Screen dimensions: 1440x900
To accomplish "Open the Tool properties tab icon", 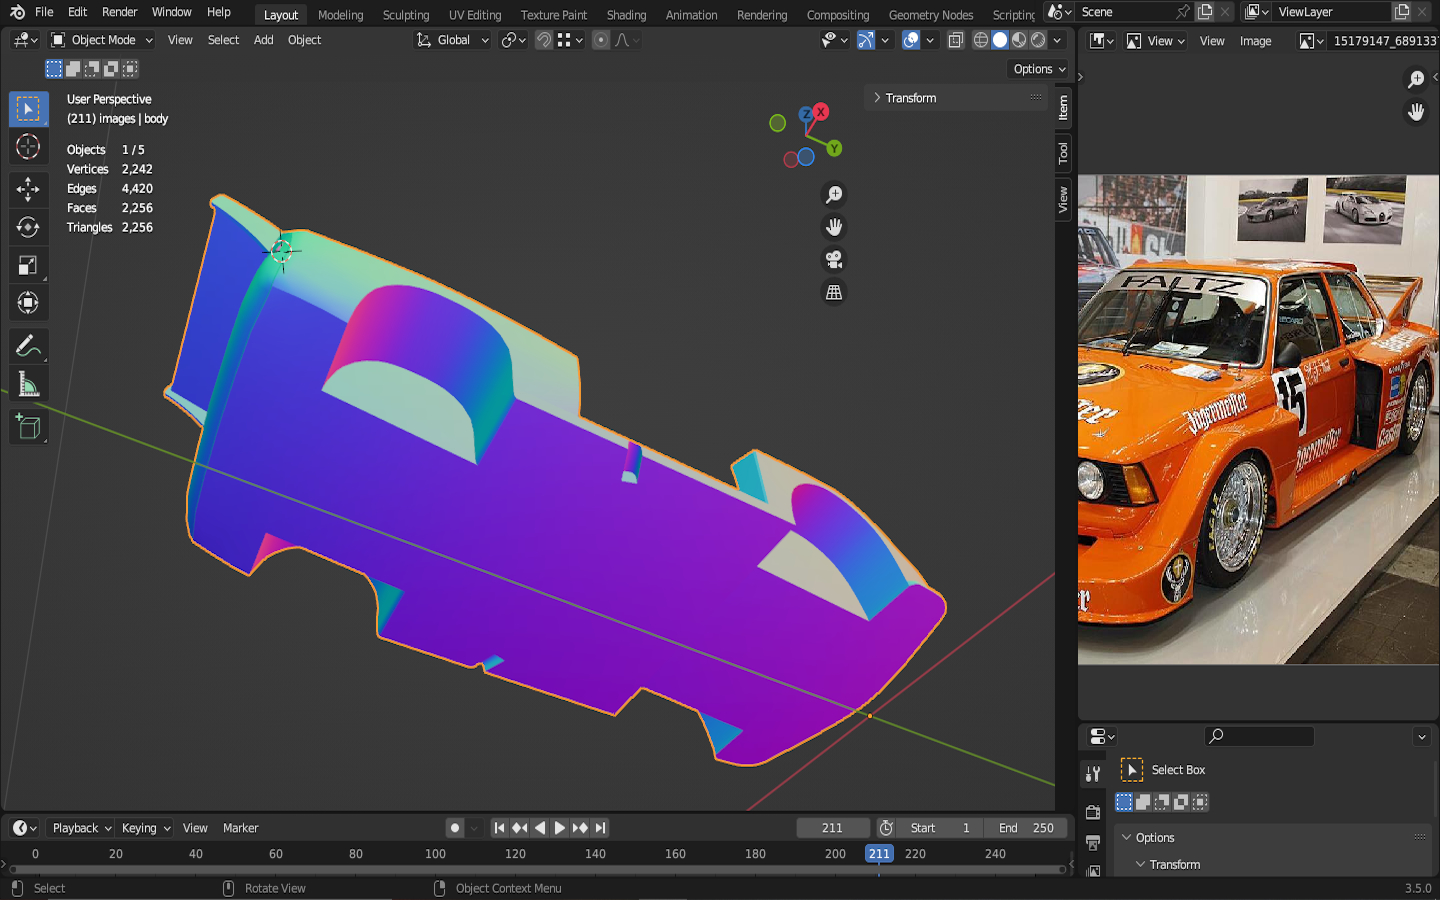I will pyautogui.click(x=1093, y=773).
